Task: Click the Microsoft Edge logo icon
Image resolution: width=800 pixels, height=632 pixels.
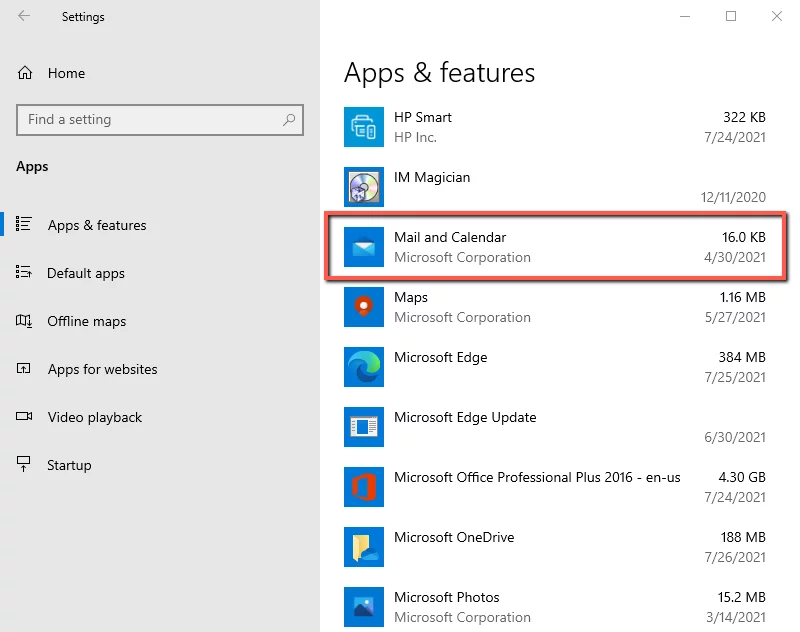Action: tap(364, 367)
